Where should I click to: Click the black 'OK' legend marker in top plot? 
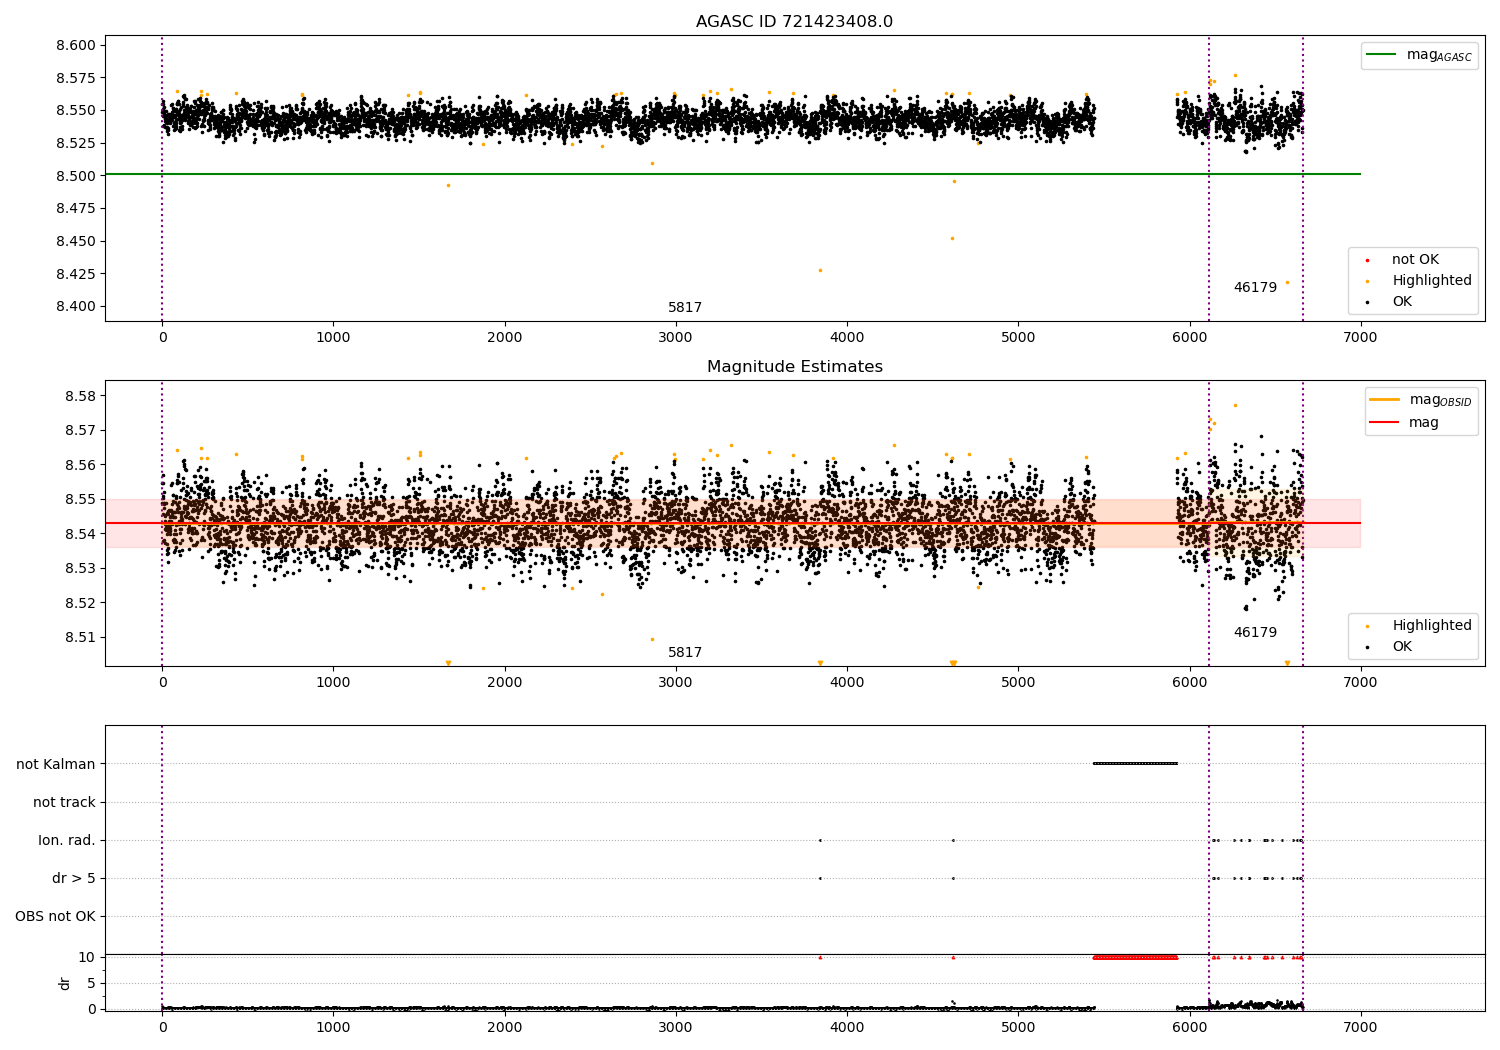point(1368,302)
